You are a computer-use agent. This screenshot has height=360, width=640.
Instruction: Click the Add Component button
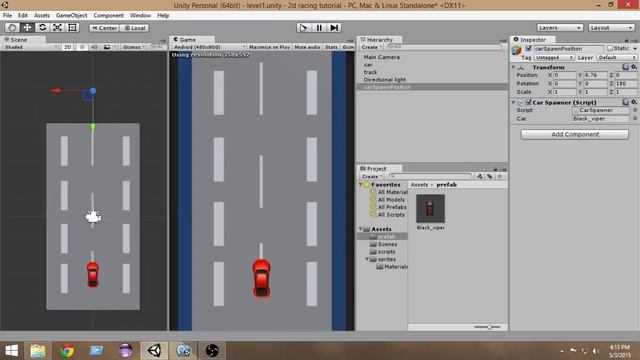(x=575, y=134)
